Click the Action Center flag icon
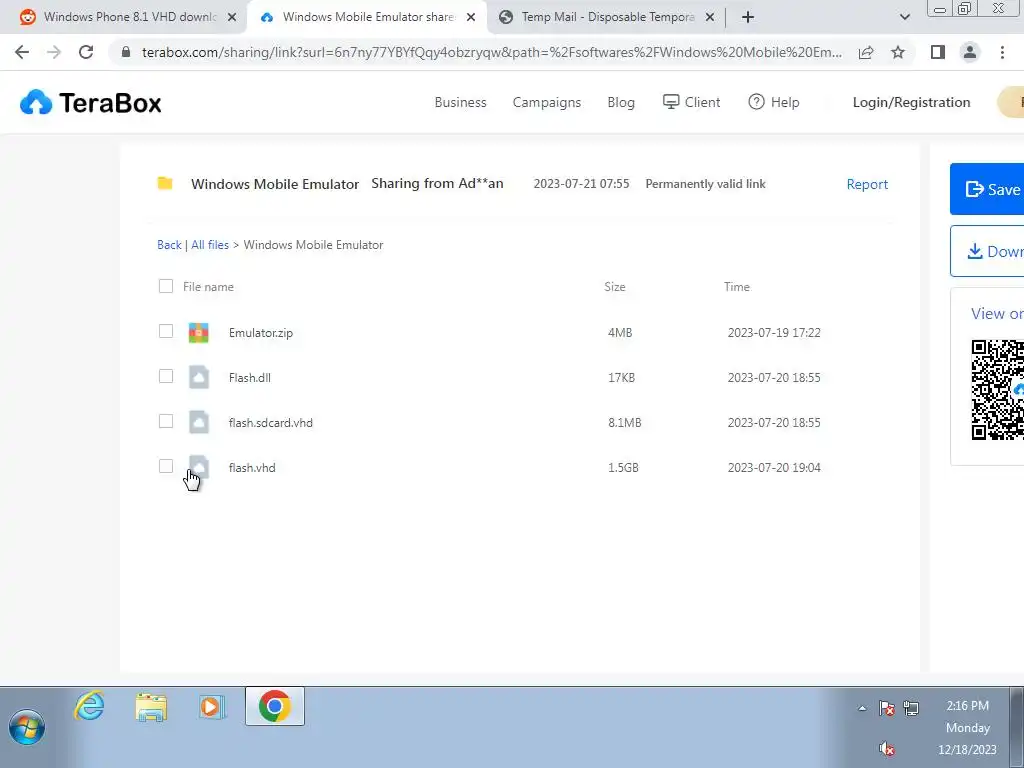1024x768 pixels. click(x=886, y=708)
